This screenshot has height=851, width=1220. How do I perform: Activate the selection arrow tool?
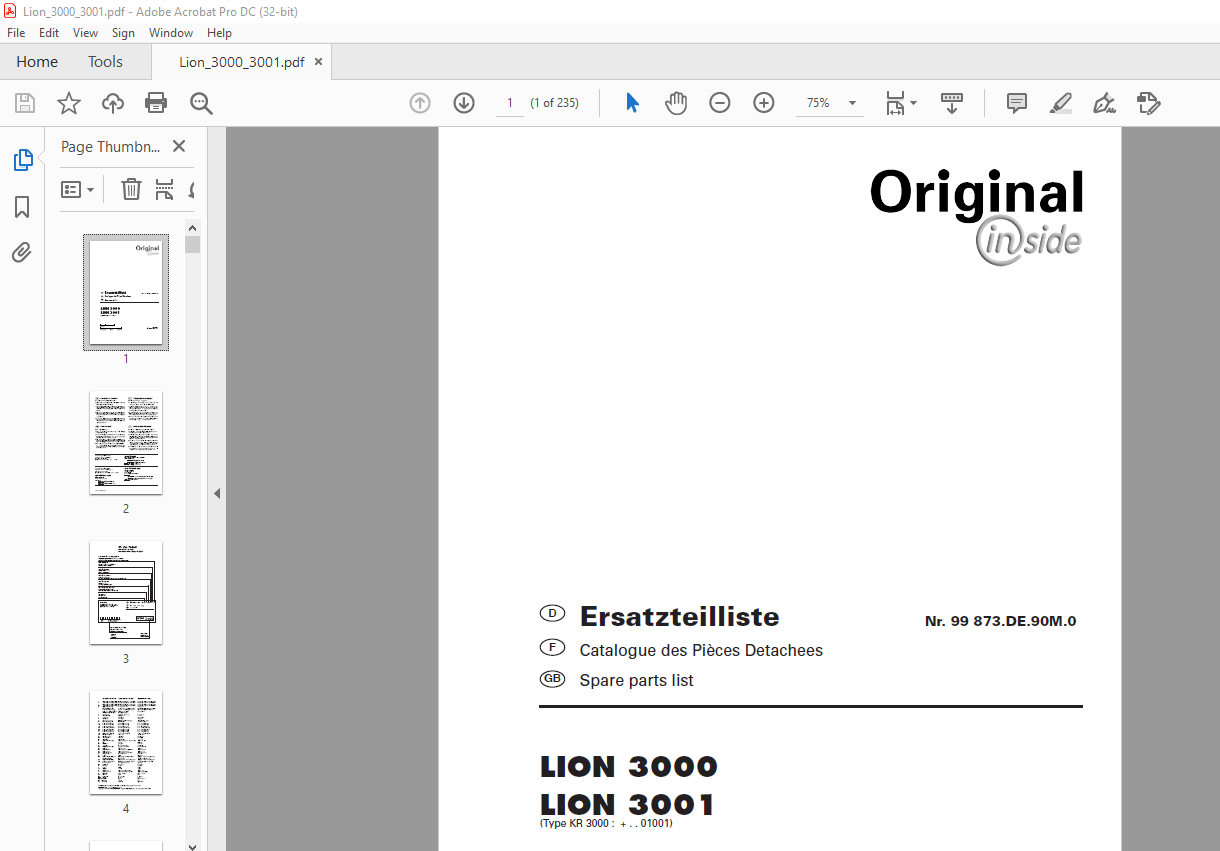click(x=632, y=103)
